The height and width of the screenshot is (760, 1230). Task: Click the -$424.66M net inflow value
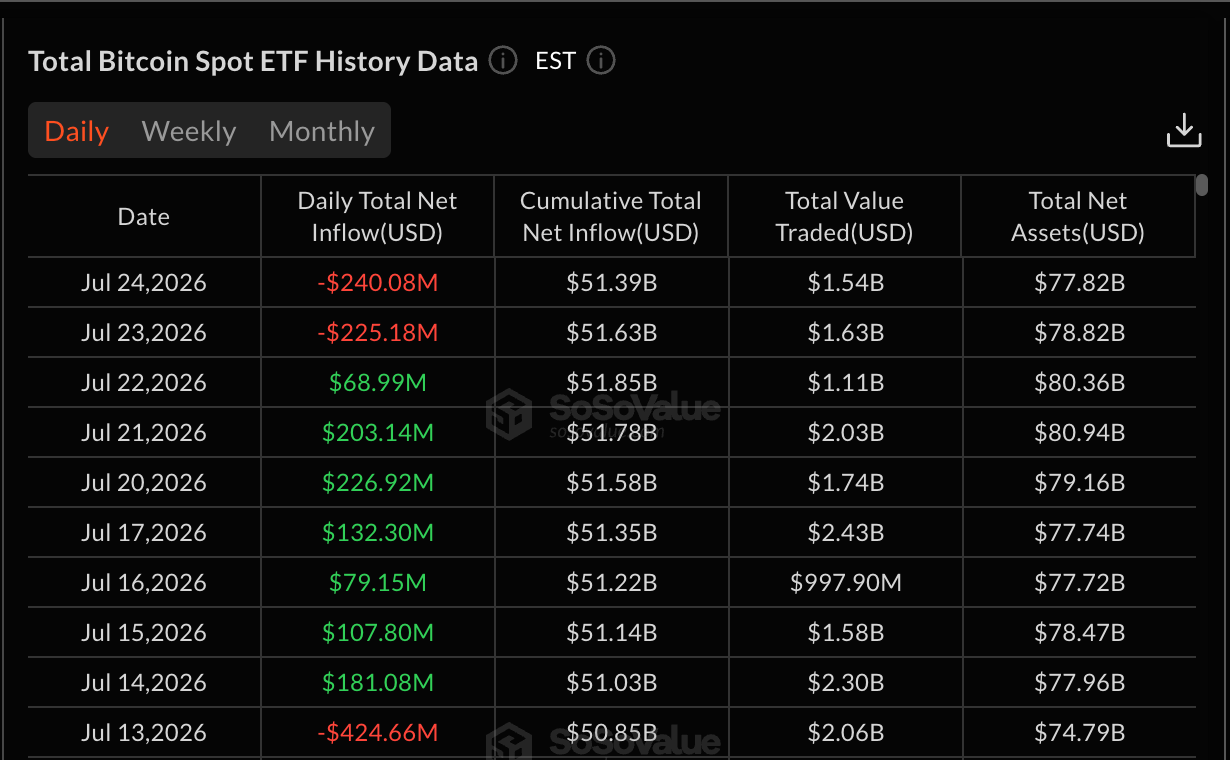pyautogui.click(x=378, y=733)
